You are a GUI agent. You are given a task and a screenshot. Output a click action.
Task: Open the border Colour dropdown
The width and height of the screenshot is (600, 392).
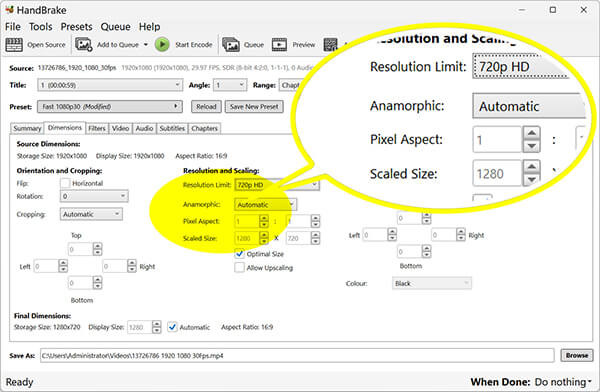click(432, 284)
